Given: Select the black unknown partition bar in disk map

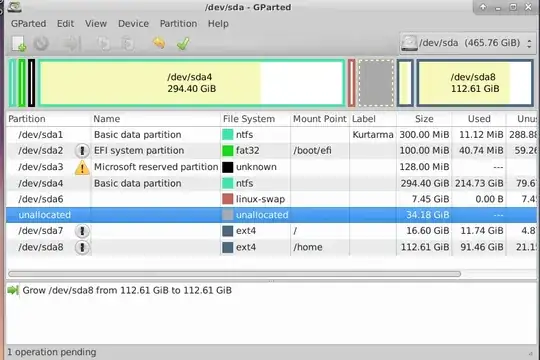Looking at the screenshot, I should [31, 83].
